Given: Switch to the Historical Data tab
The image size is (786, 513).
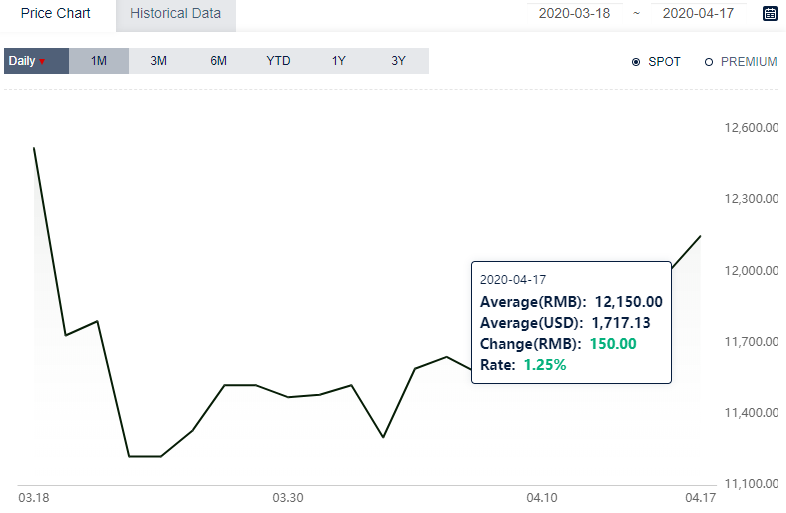Looking at the screenshot, I should [175, 14].
